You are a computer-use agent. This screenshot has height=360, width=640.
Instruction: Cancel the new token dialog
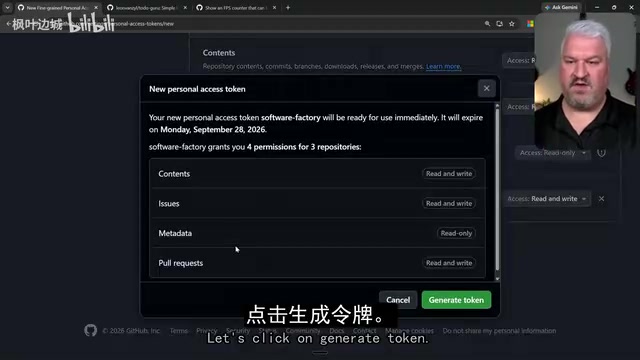[398, 300]
